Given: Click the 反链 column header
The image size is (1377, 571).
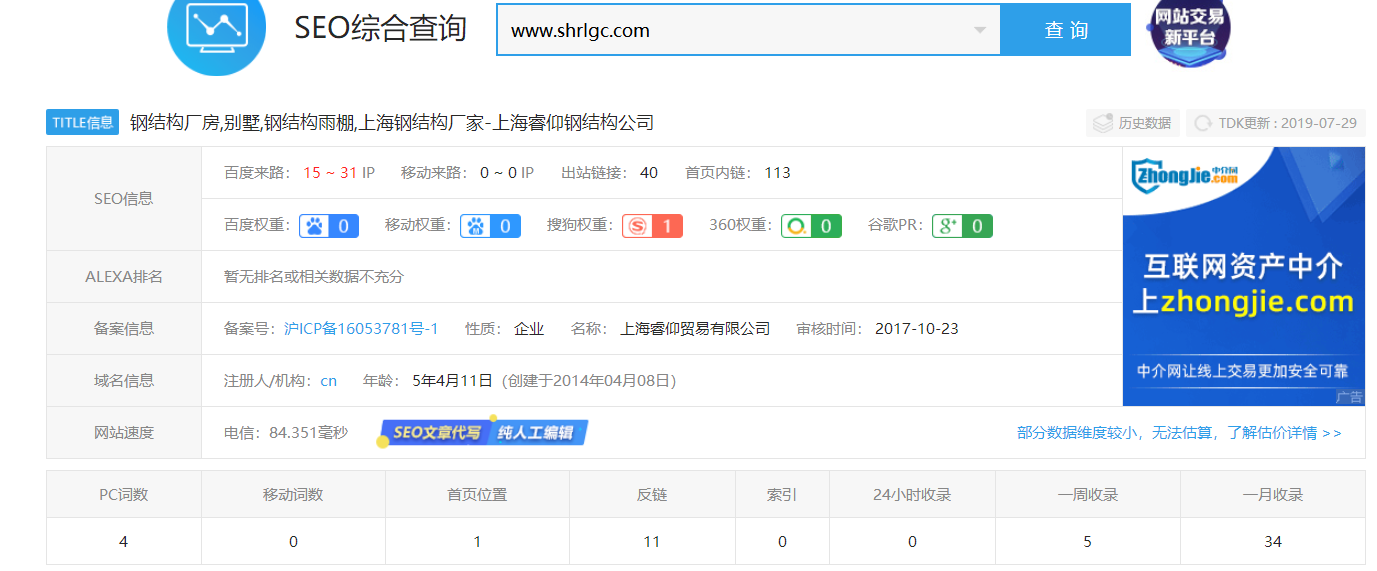Looking at the screenshot, I should pyautogui.click(x=652, y=494).
